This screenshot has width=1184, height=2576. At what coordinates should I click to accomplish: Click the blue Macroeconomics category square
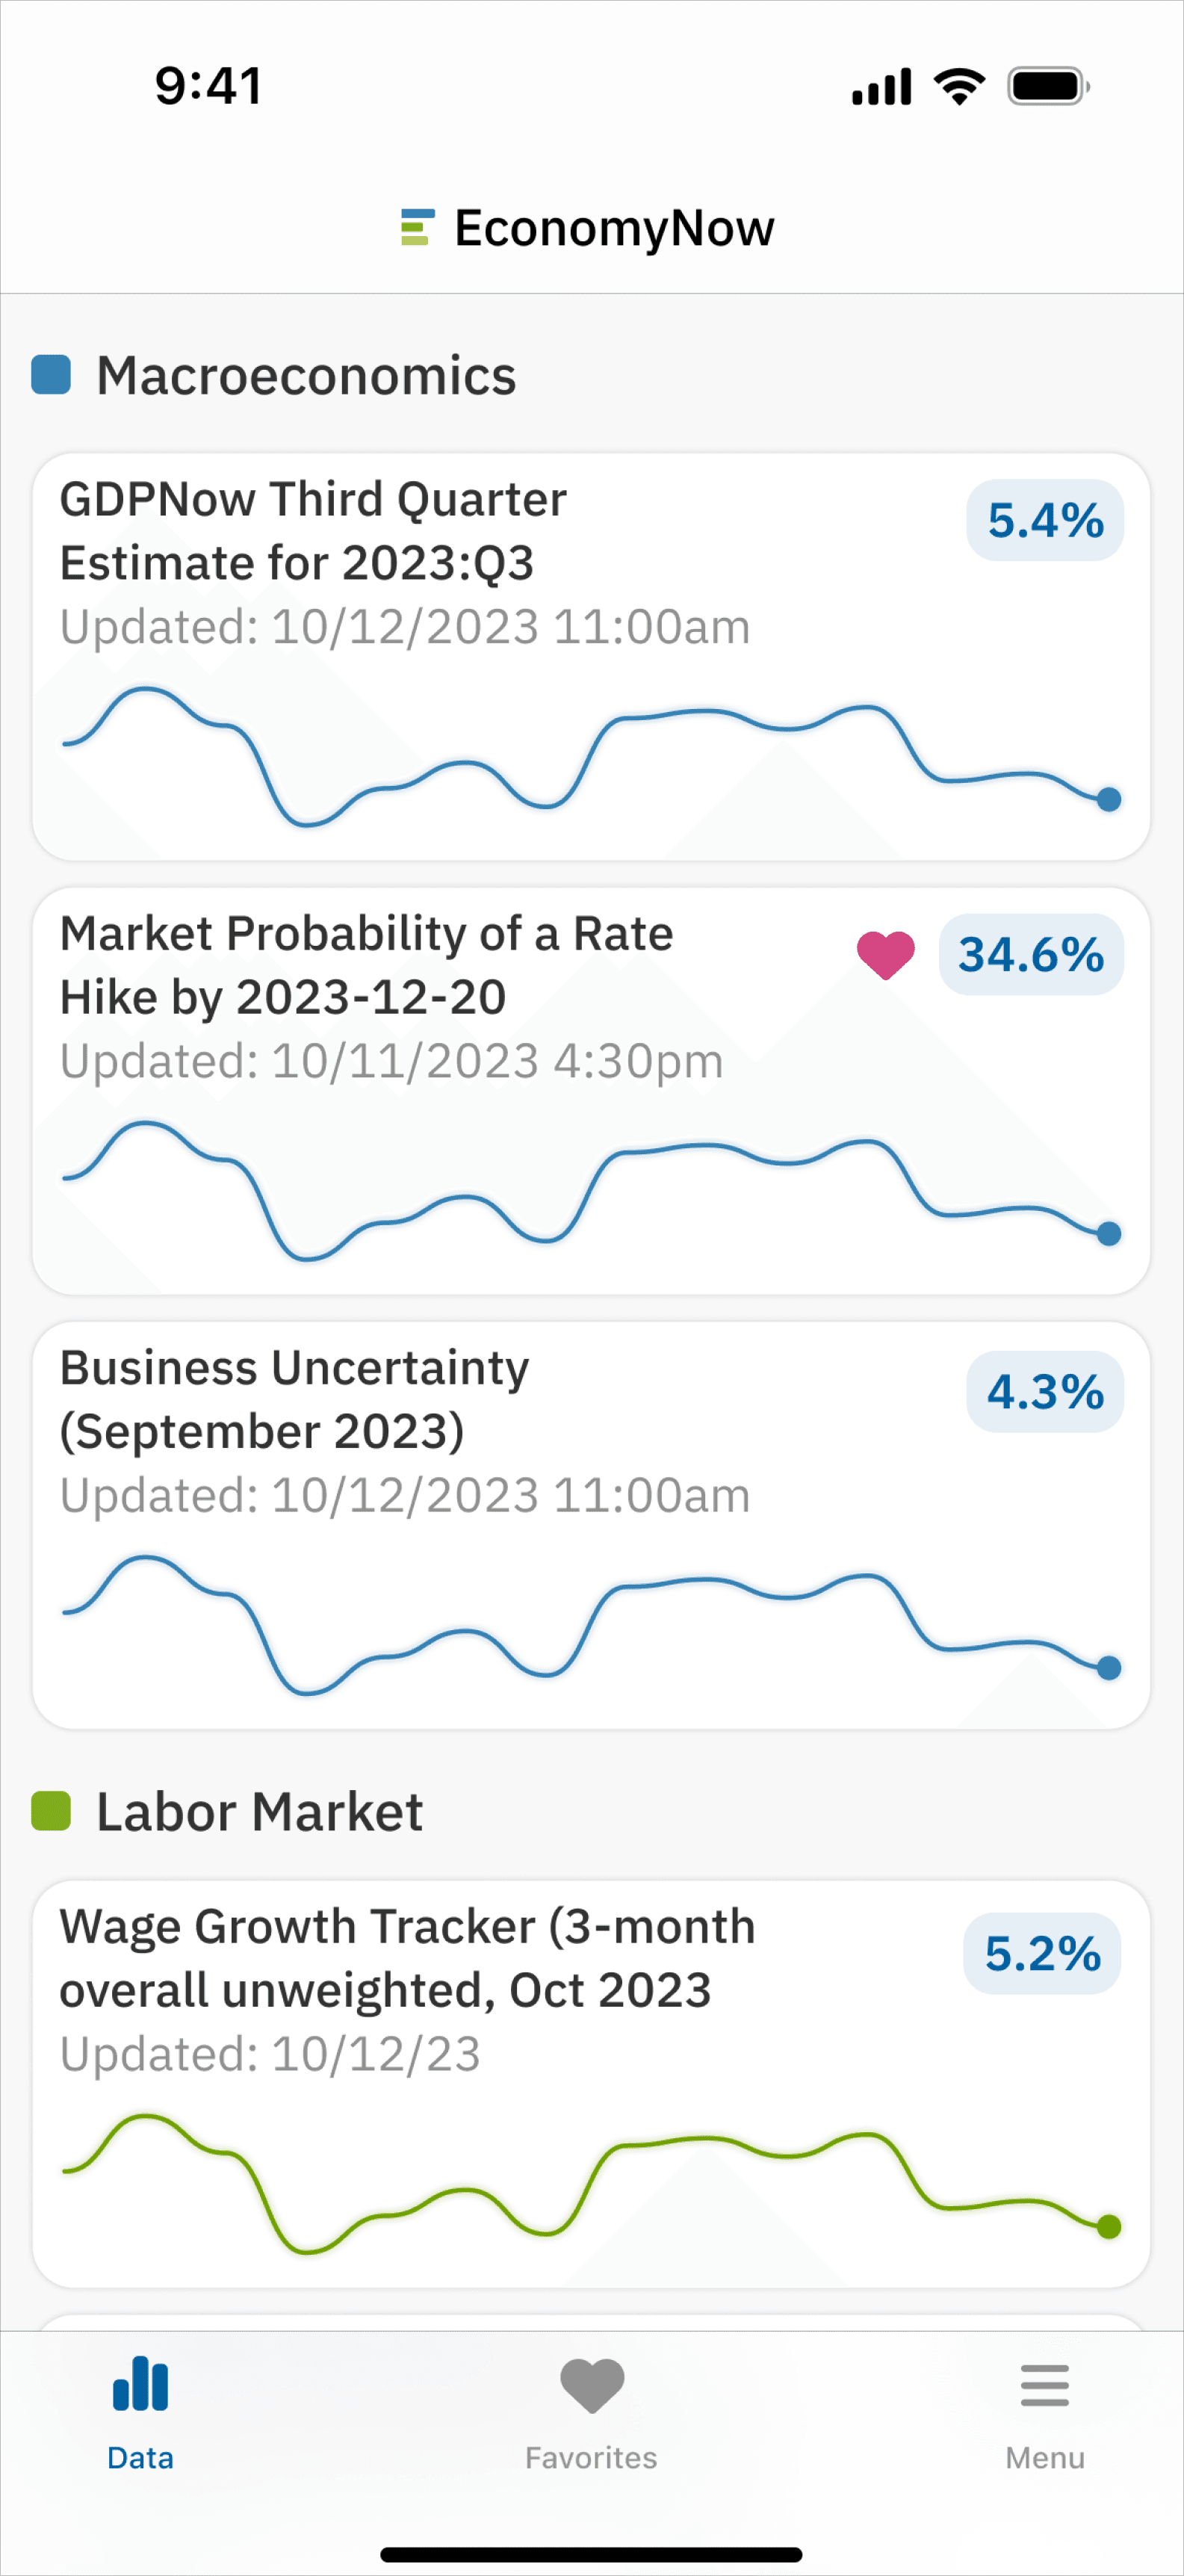[x=51, y=375]
